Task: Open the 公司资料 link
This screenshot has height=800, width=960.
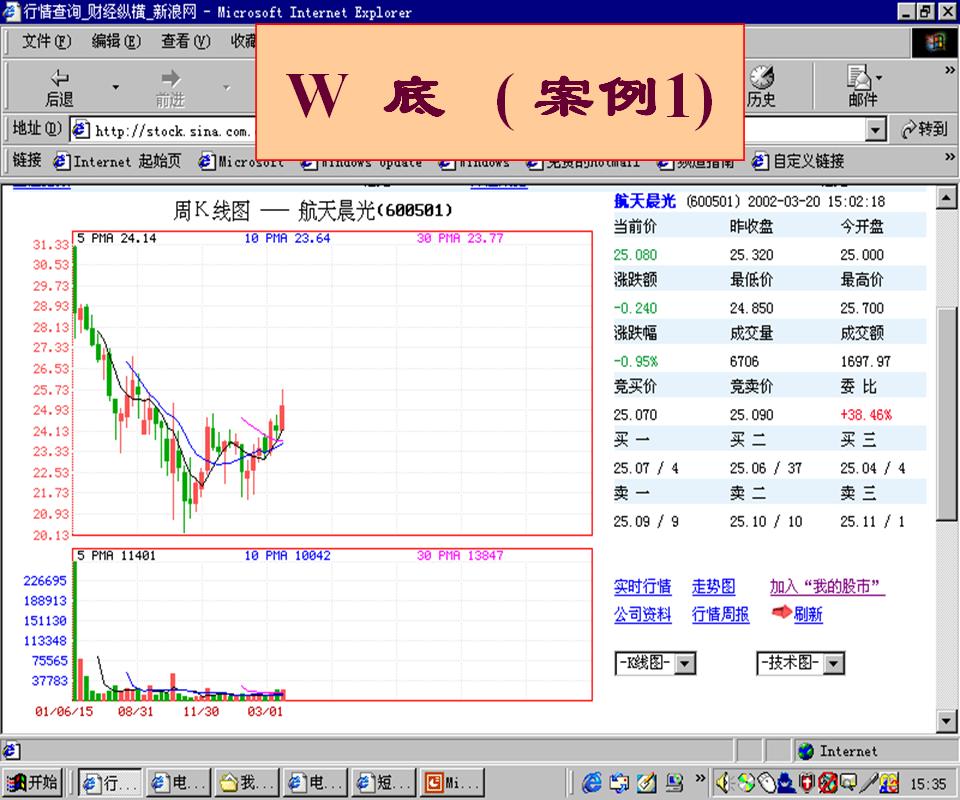Action: point(642,614)
